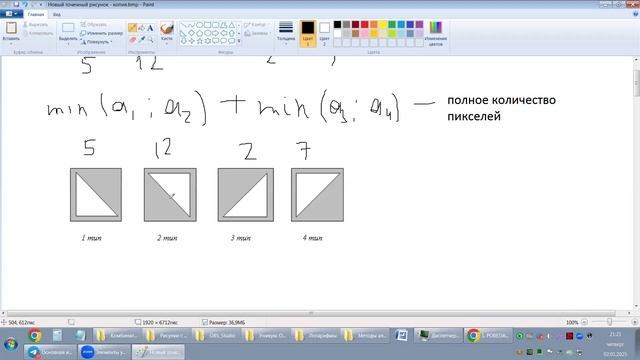Screen dimensions: 640x360
Task: Switch to the Вид ribbon tab
Action: 57,14
